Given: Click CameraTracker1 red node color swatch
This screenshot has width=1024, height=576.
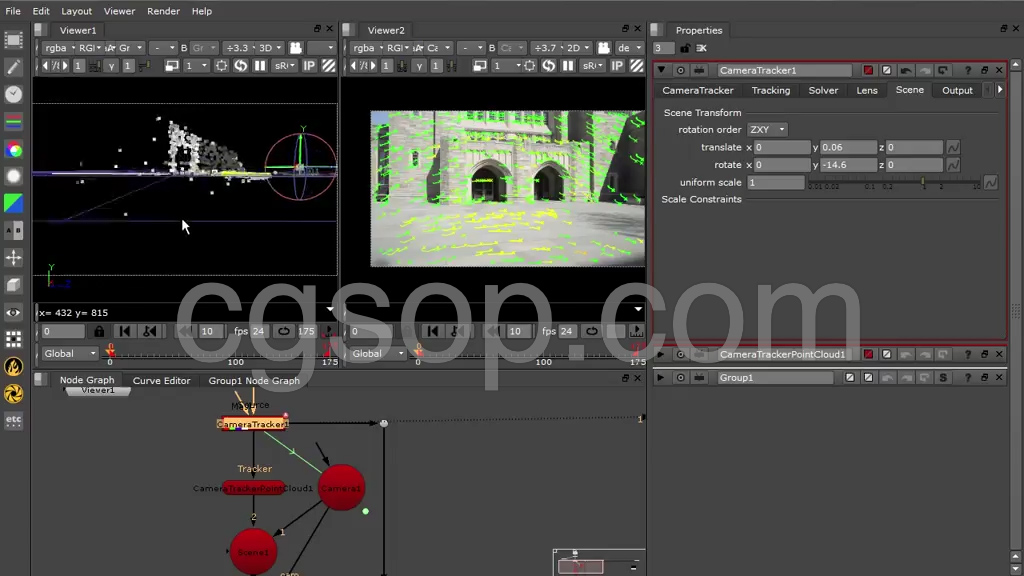Looking at the screenshot, I should (x=868, y=70).
